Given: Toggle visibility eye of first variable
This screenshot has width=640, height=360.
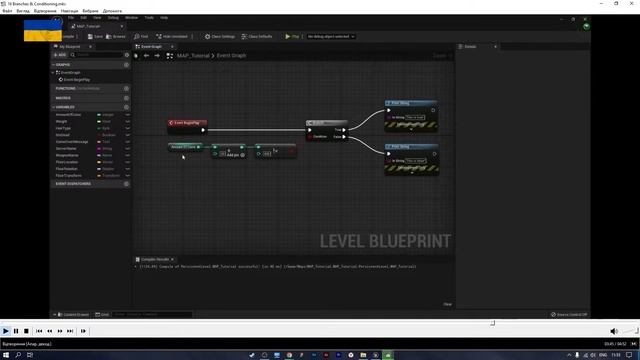Looking at the screenshot, I should click(127, 115).
